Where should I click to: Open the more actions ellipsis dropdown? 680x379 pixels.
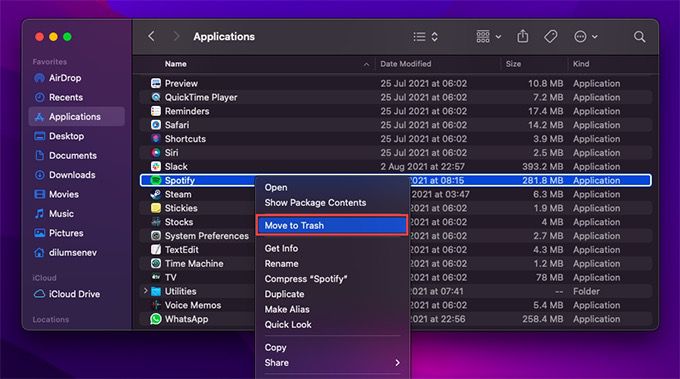pos(585,37)
